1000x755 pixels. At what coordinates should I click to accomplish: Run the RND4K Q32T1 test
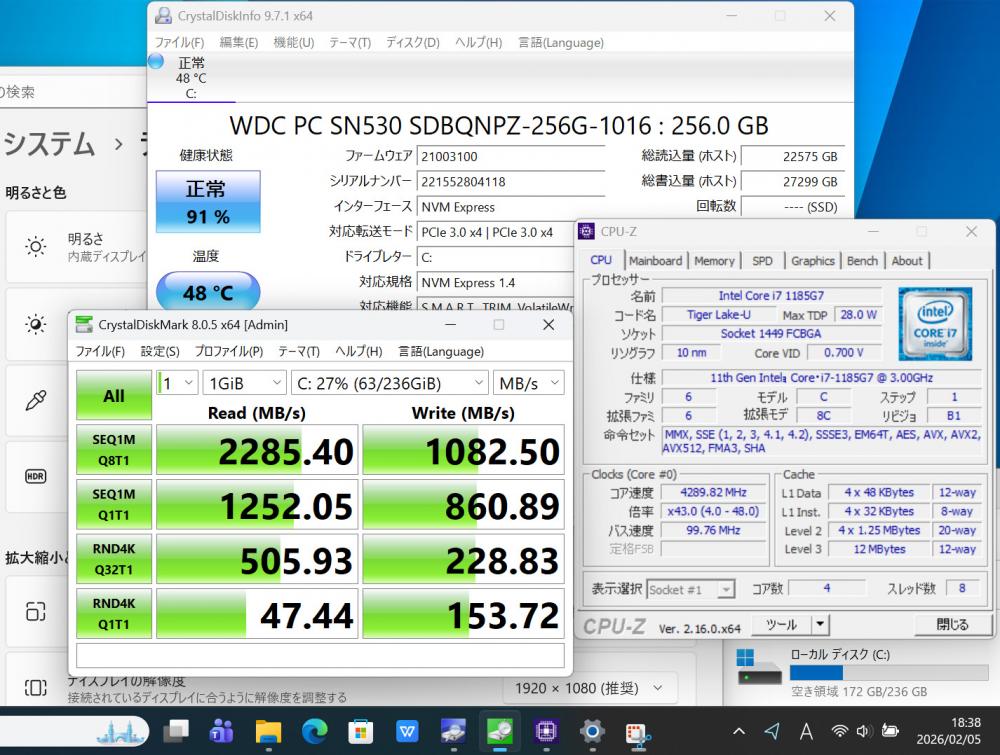114,559
